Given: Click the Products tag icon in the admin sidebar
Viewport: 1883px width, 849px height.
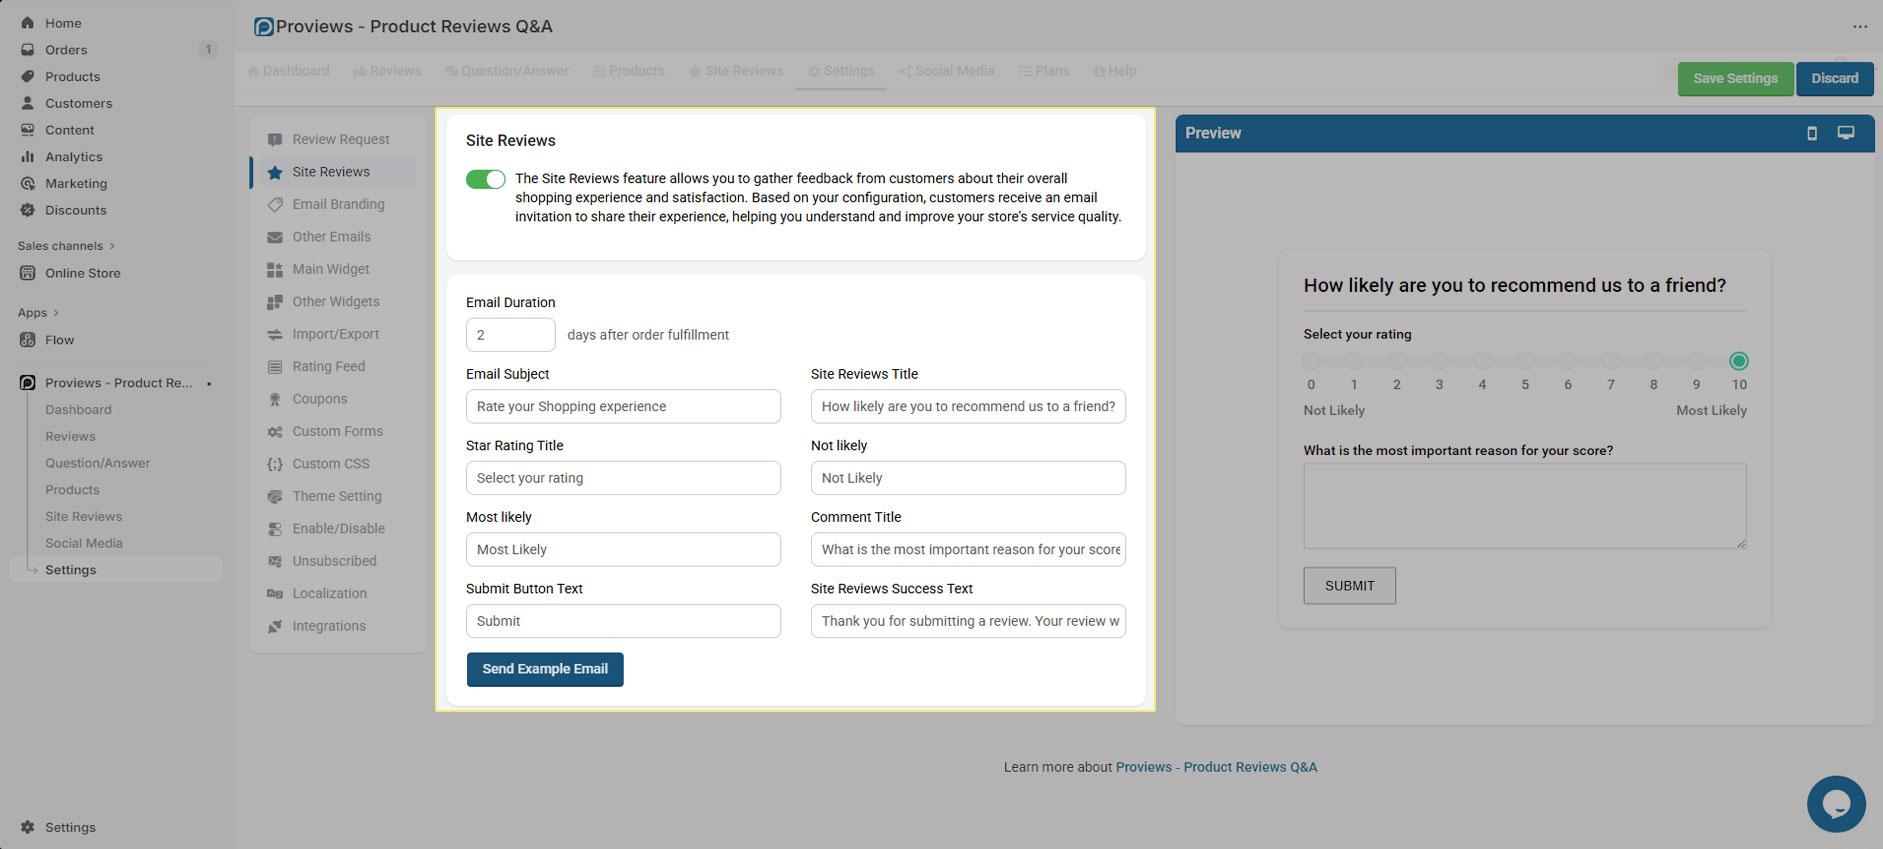Looking at the screenshot, I should pyautogui.click(x=27, y=76).
